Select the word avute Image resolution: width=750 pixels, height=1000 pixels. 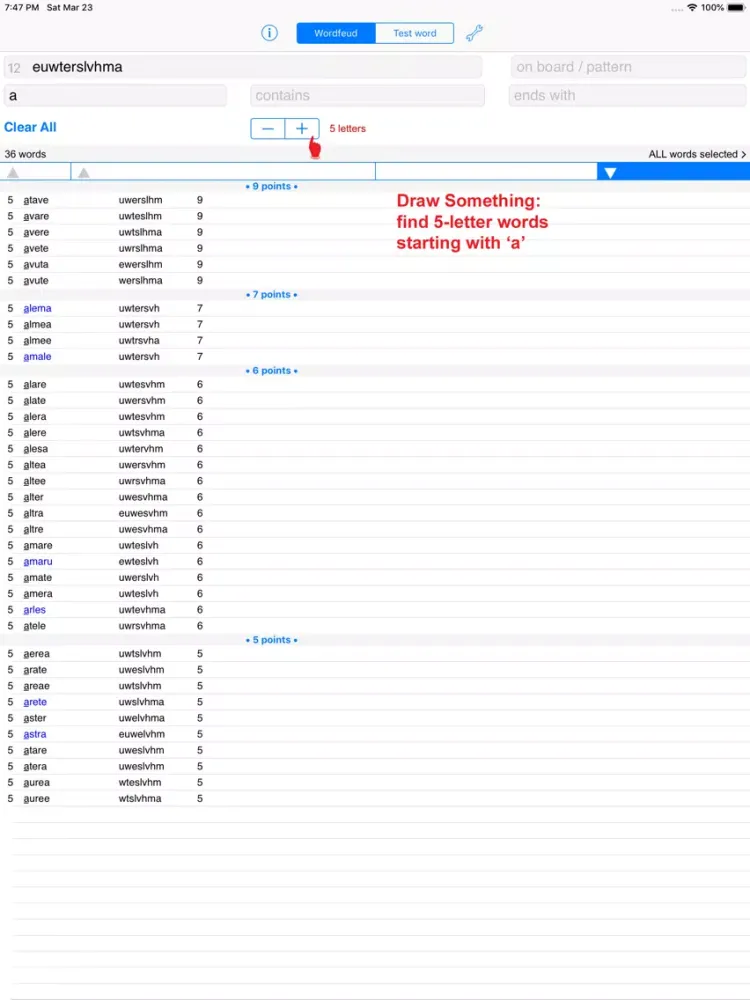coord(36,281)
